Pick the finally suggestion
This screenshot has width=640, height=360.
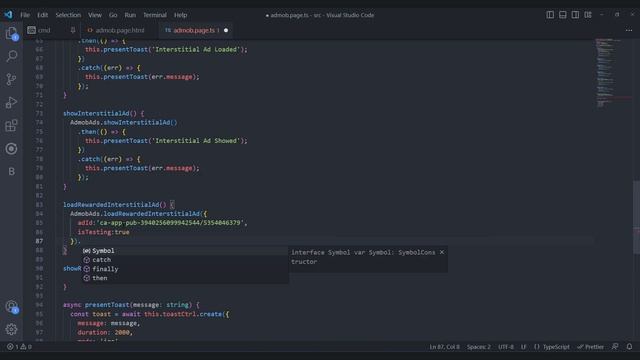[186, 269]
